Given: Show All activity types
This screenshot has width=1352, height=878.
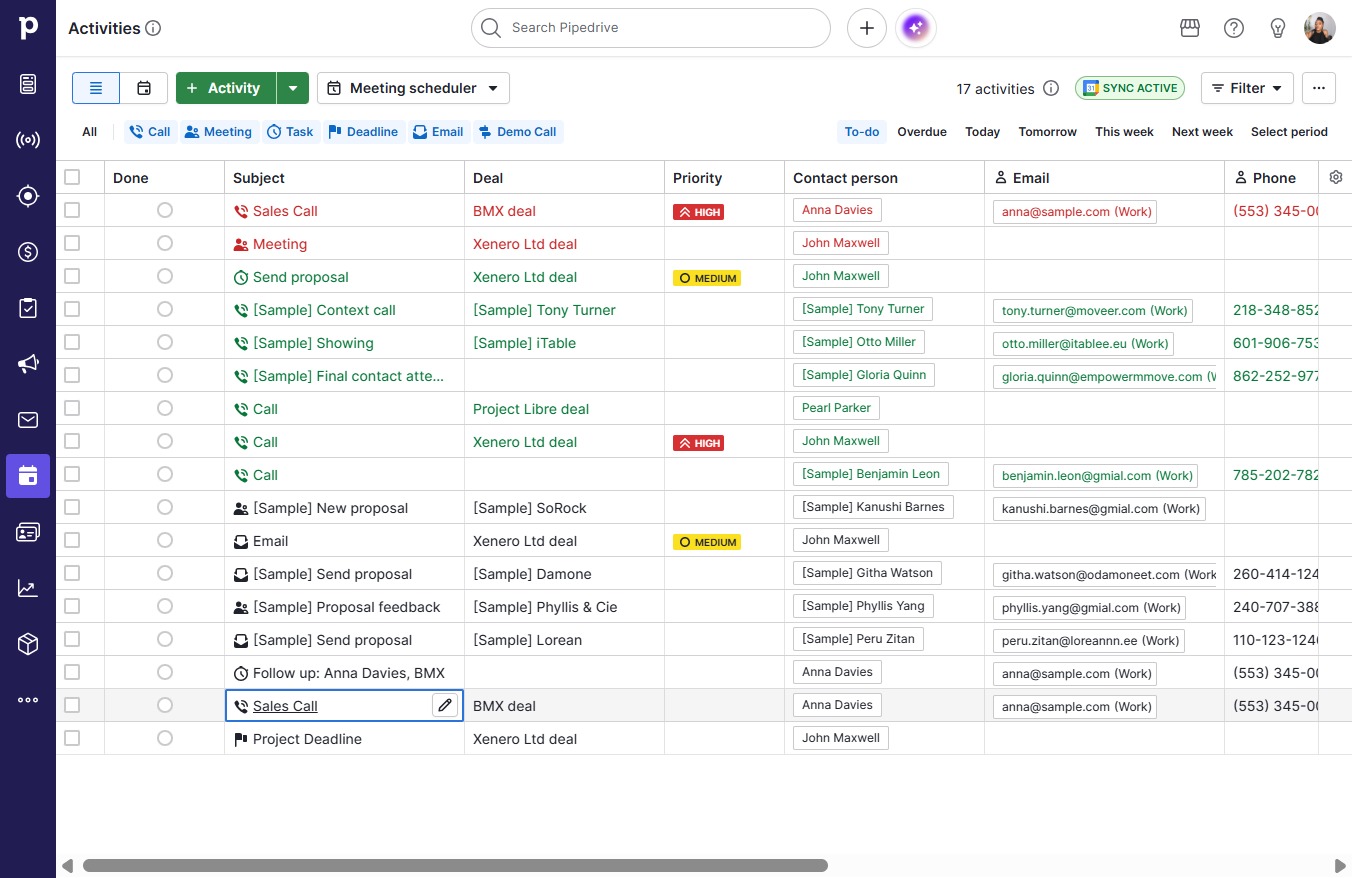Looking at the screenshot, I should (x=90, y=132).
